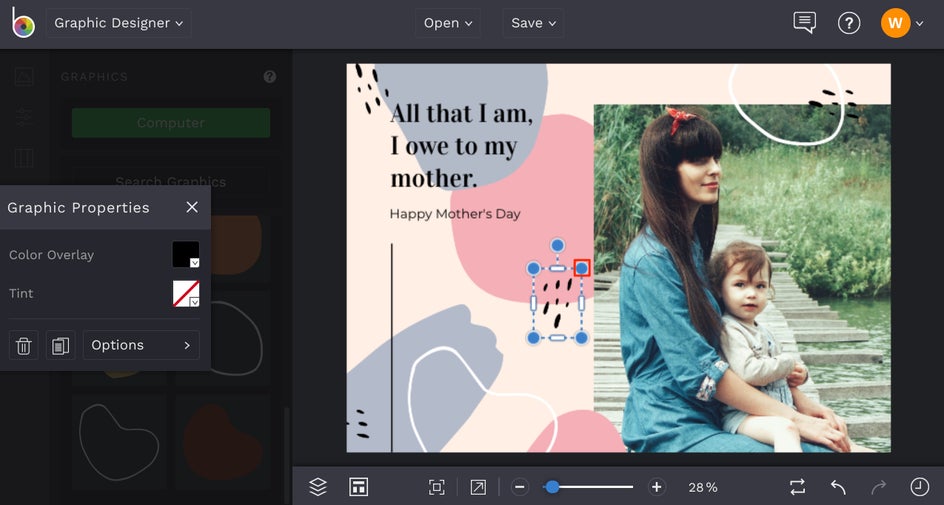
Task: Click the fit-to-screen icon
Action: pos(436,487)
